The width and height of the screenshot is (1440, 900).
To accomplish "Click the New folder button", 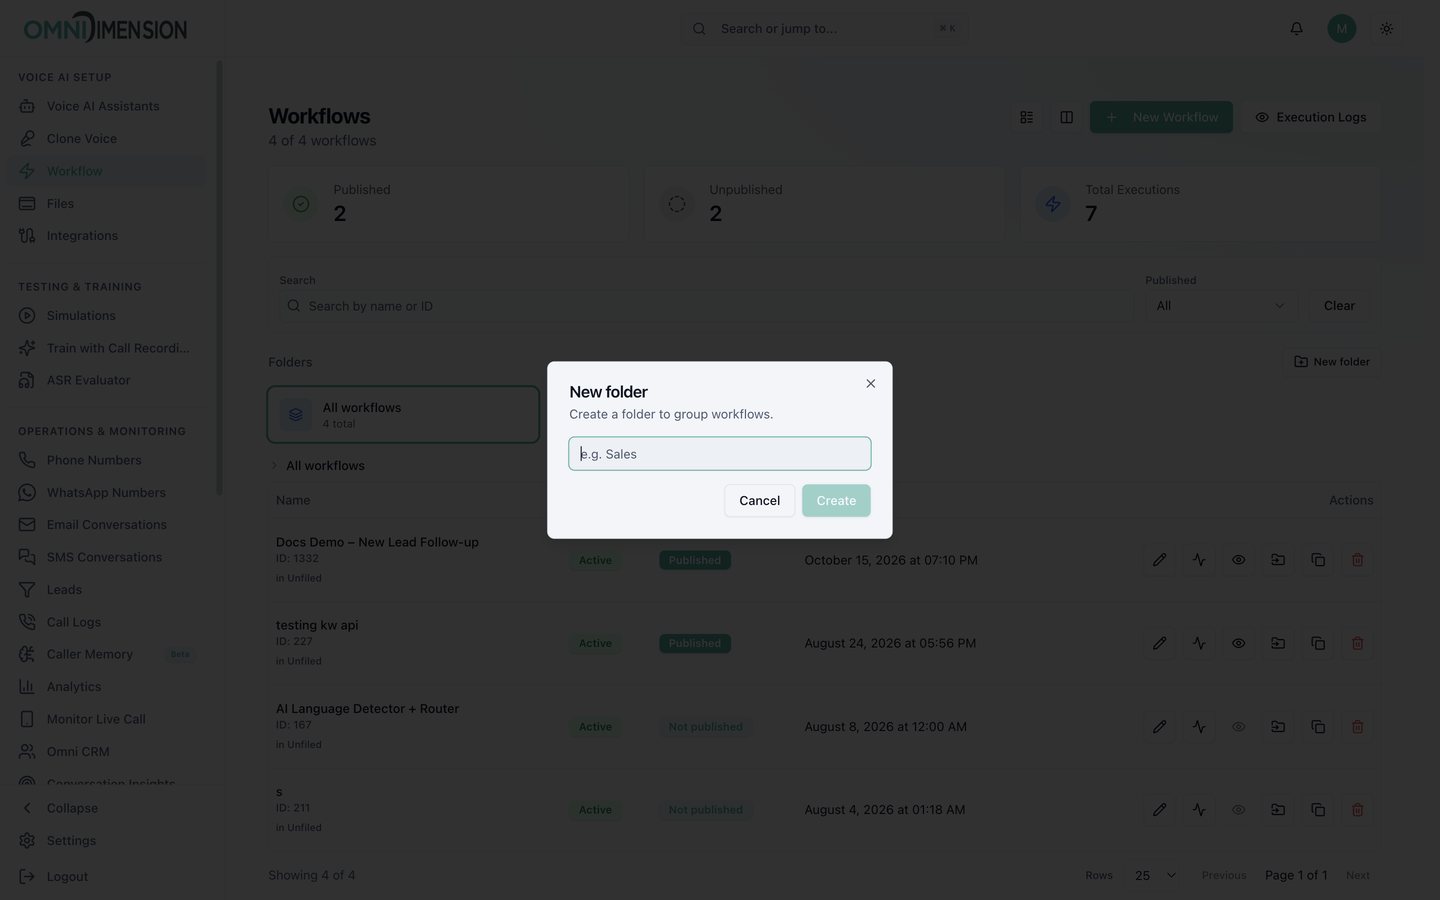I will click(x=1331, y=362).
